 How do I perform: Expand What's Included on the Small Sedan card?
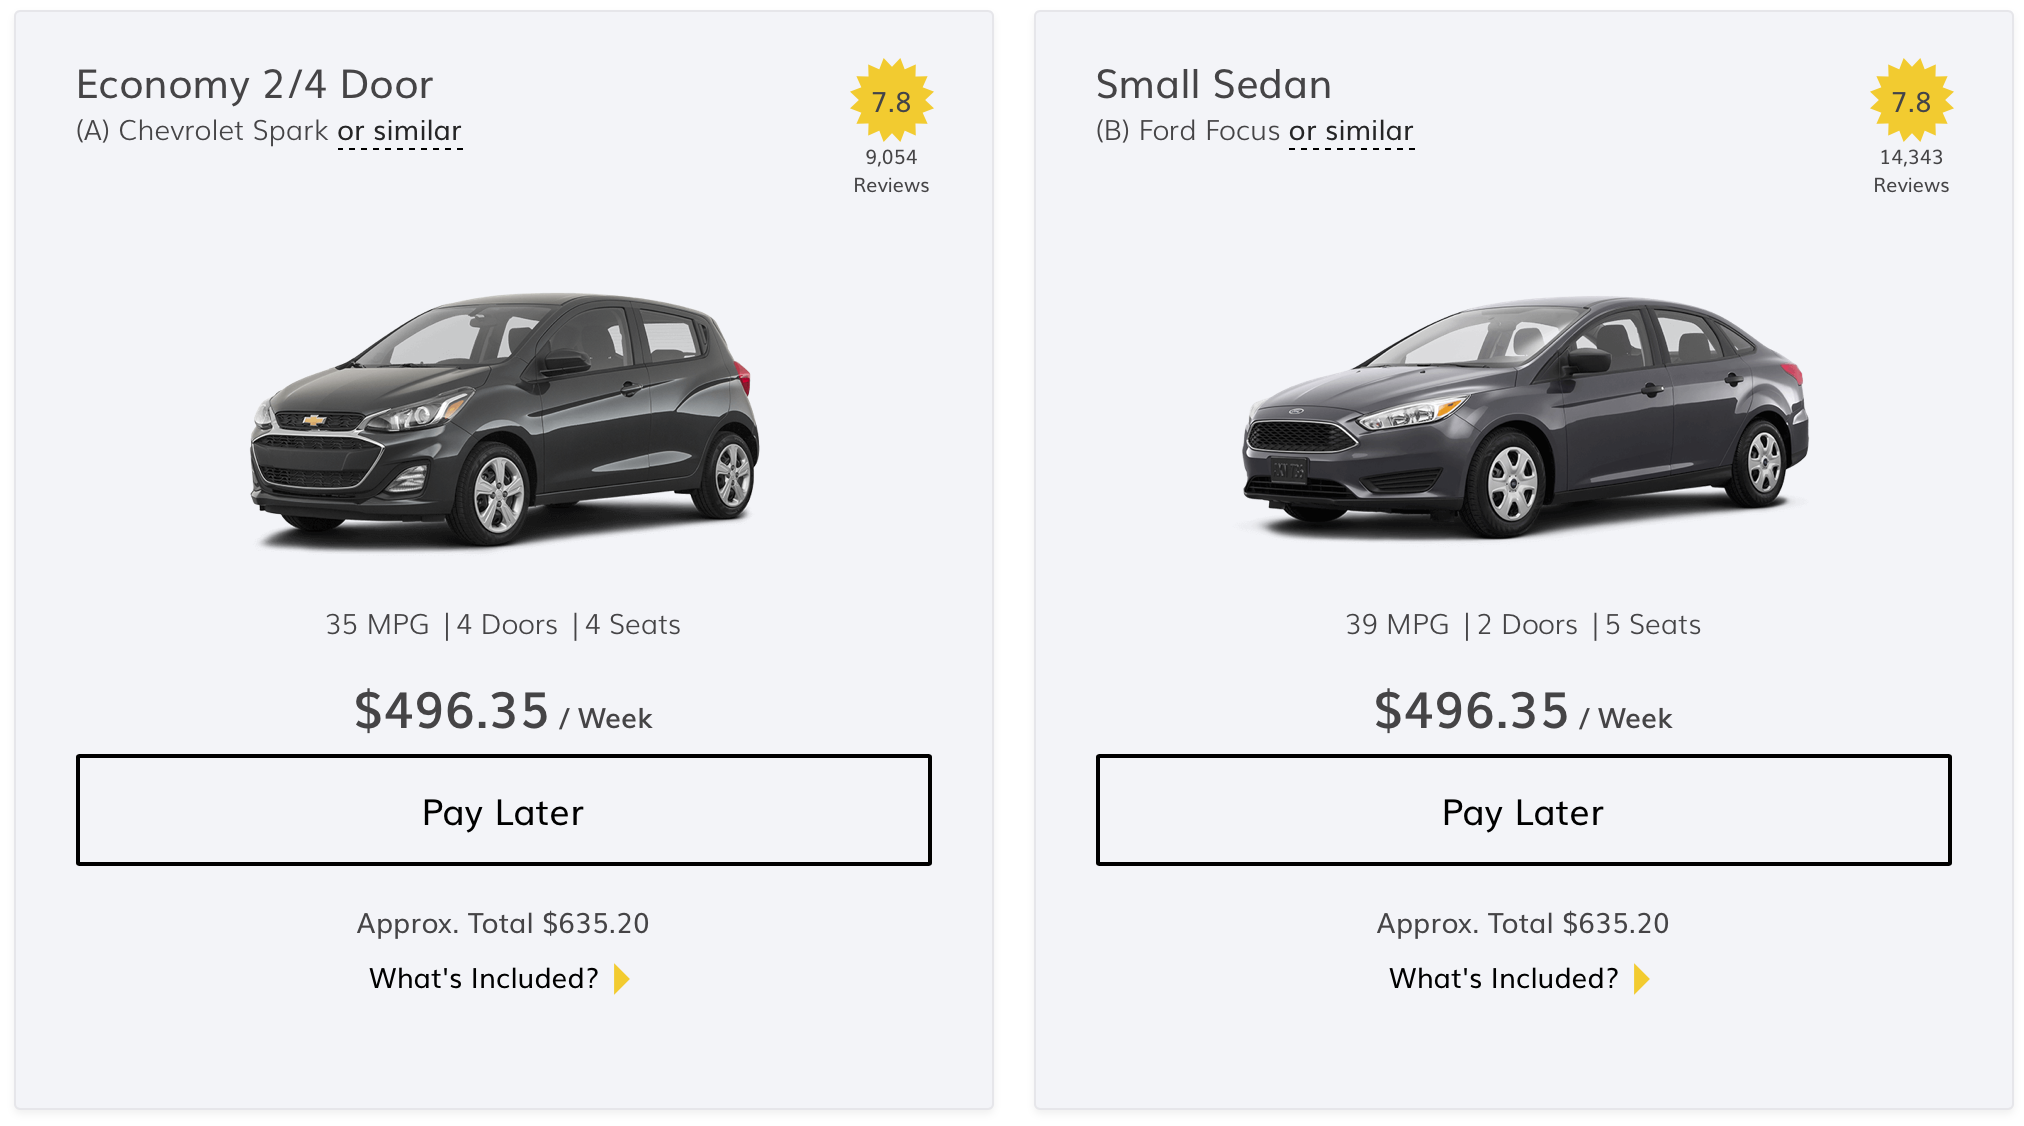coord(1504,978)
